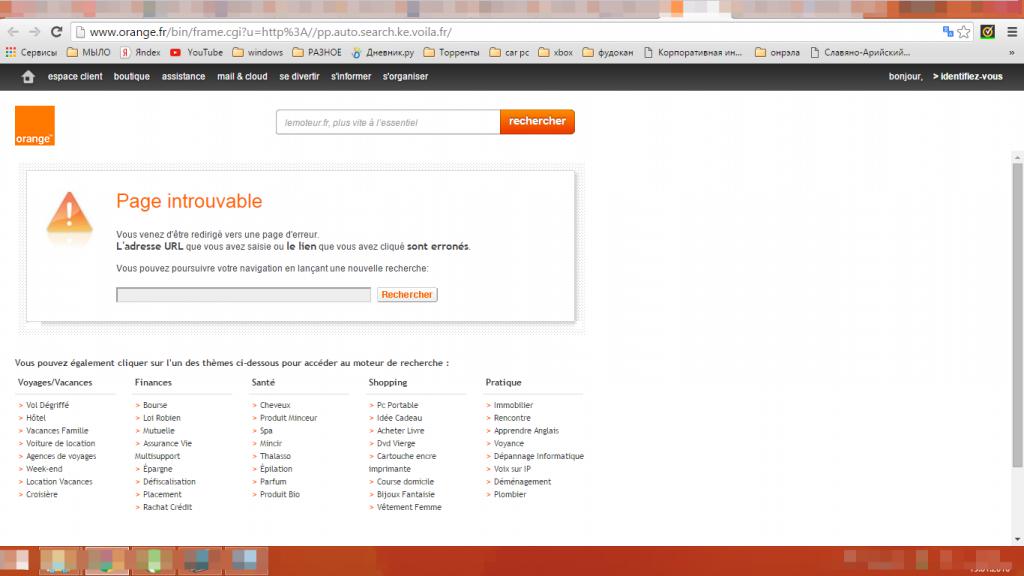Image resolution: width=1024 pixels, height=576 pixels.
Task: Click the Orange home icon in navbar
Action: [28, 77]
